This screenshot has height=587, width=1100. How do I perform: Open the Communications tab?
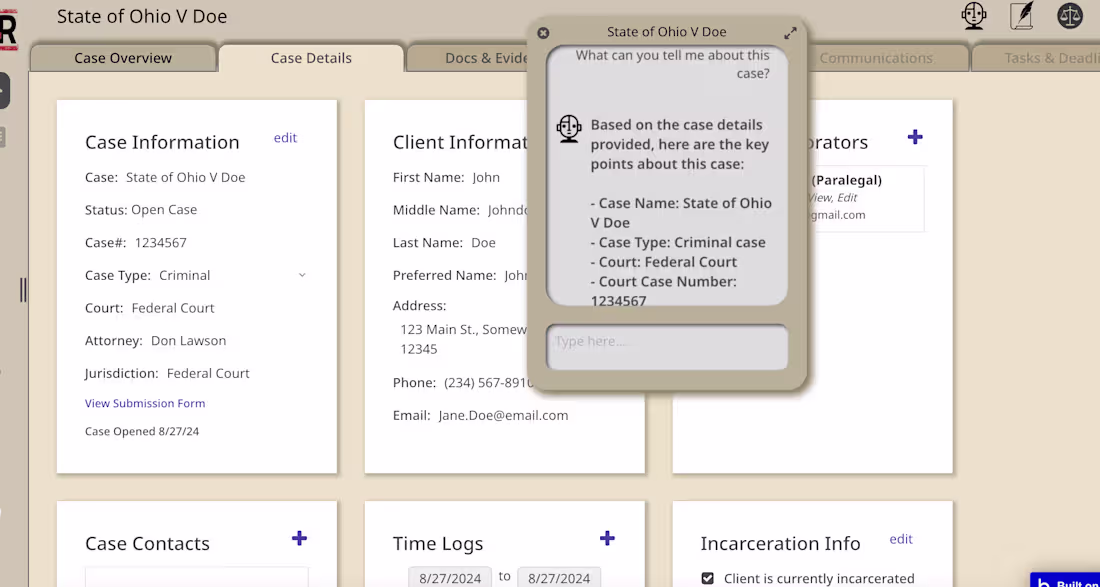(x=876, y=58)
